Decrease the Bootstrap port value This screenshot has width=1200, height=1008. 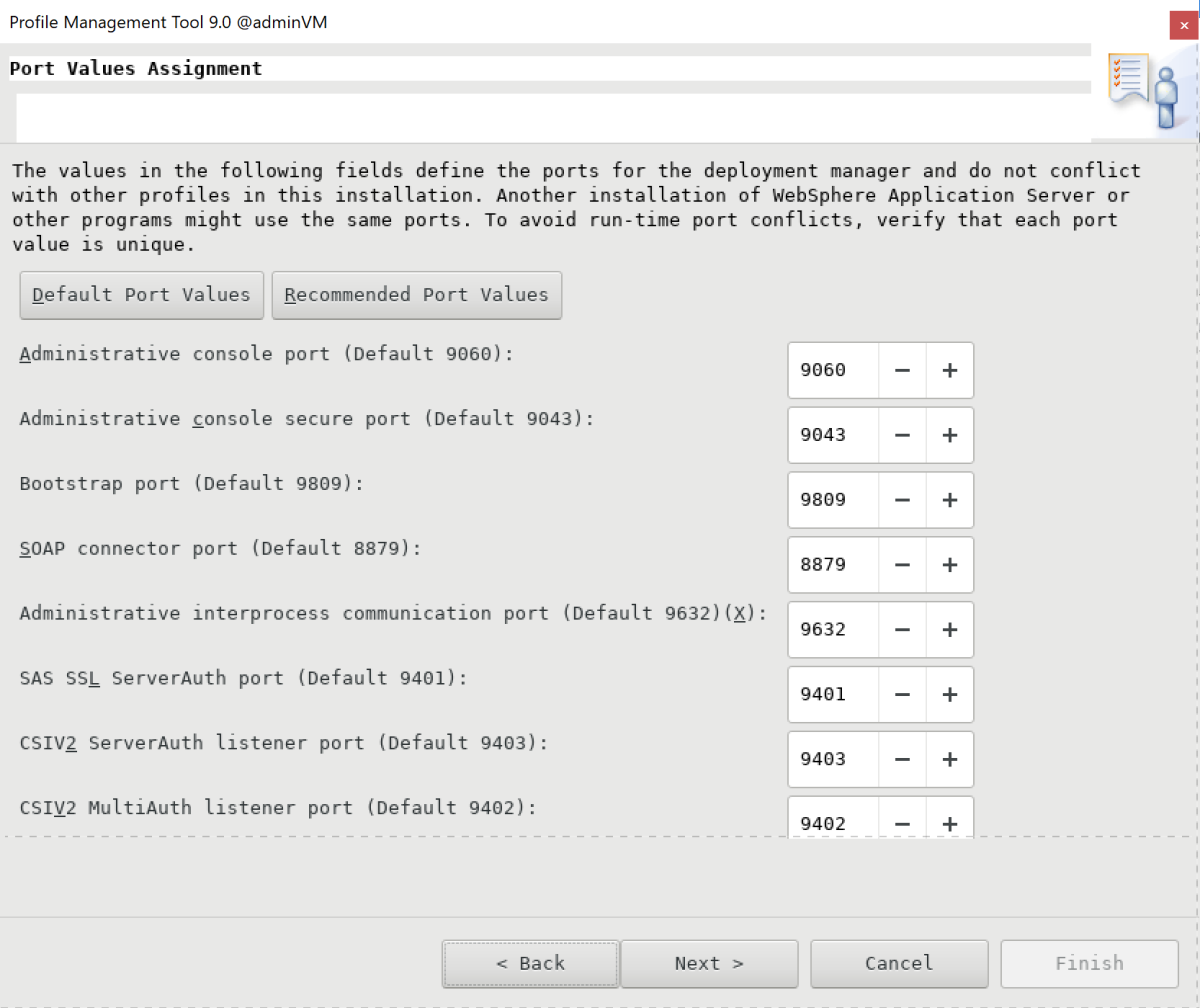click(x=902, y=500)
